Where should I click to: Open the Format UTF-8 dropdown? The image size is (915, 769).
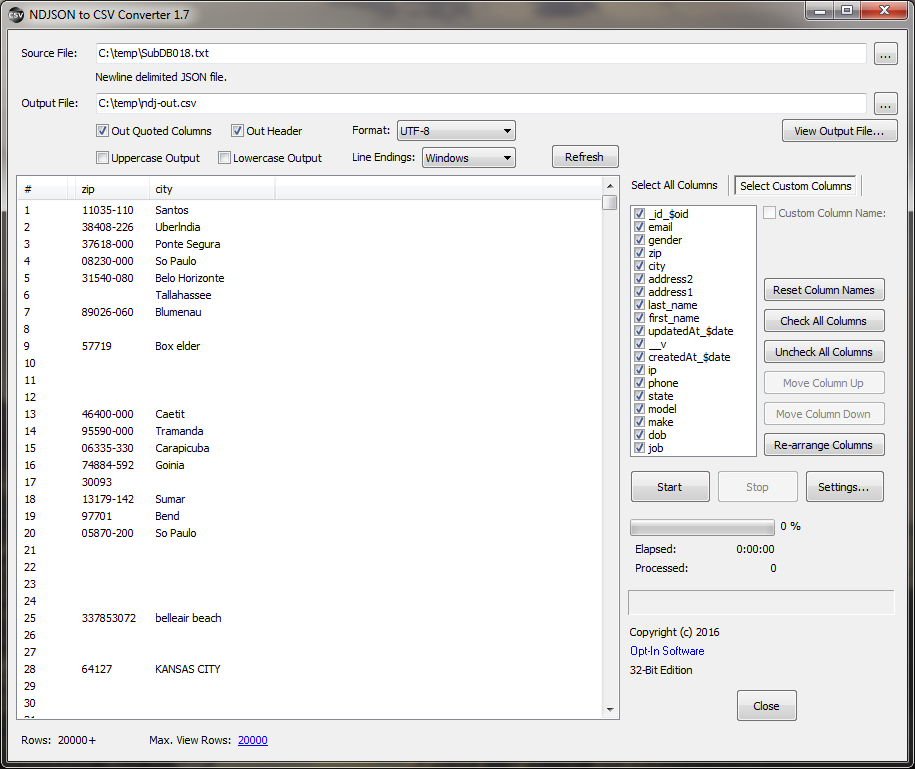[456, 131]
